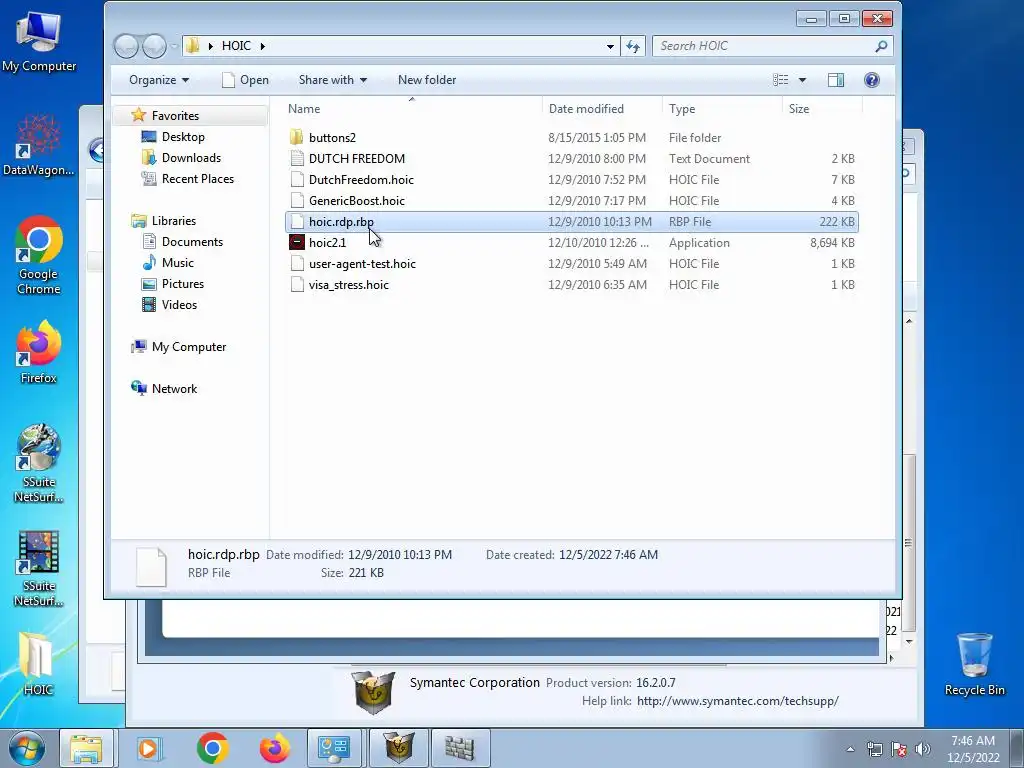Screen dimensions: 1024x768
Task: Click the SSuite NetSurfer film desktop icon
Action: (39, 568)
